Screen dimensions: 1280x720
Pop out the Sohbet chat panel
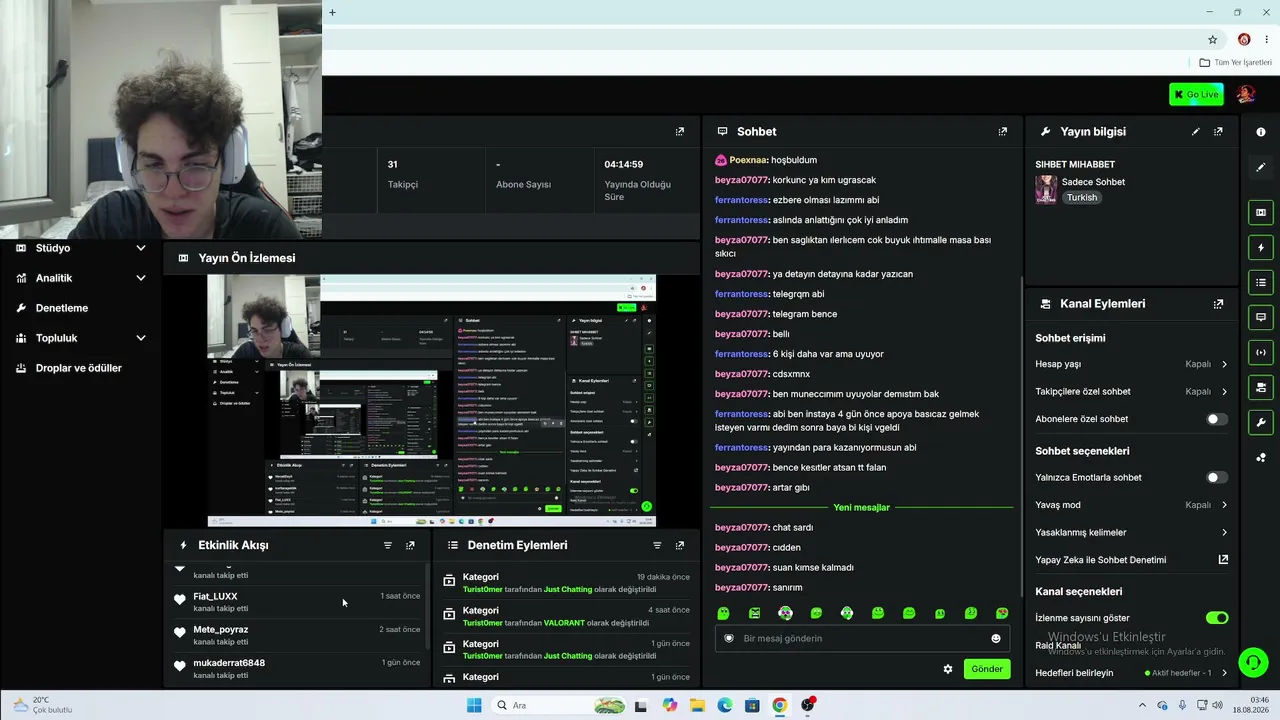point(1003,132)
